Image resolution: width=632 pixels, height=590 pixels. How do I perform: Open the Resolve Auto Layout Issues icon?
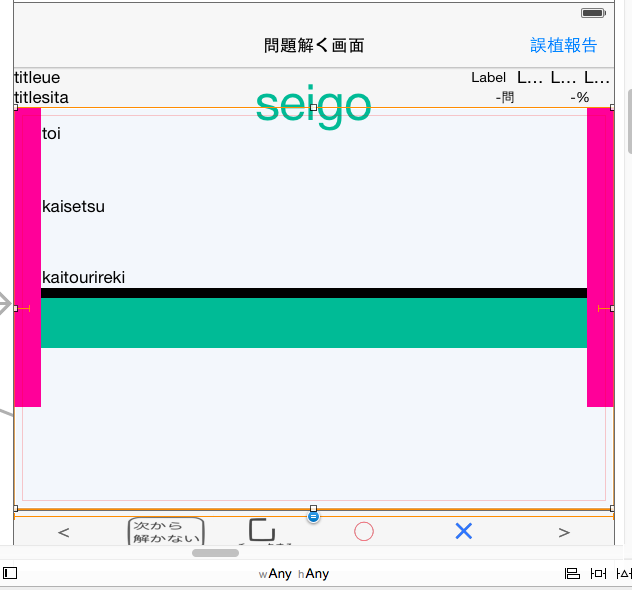624,573
